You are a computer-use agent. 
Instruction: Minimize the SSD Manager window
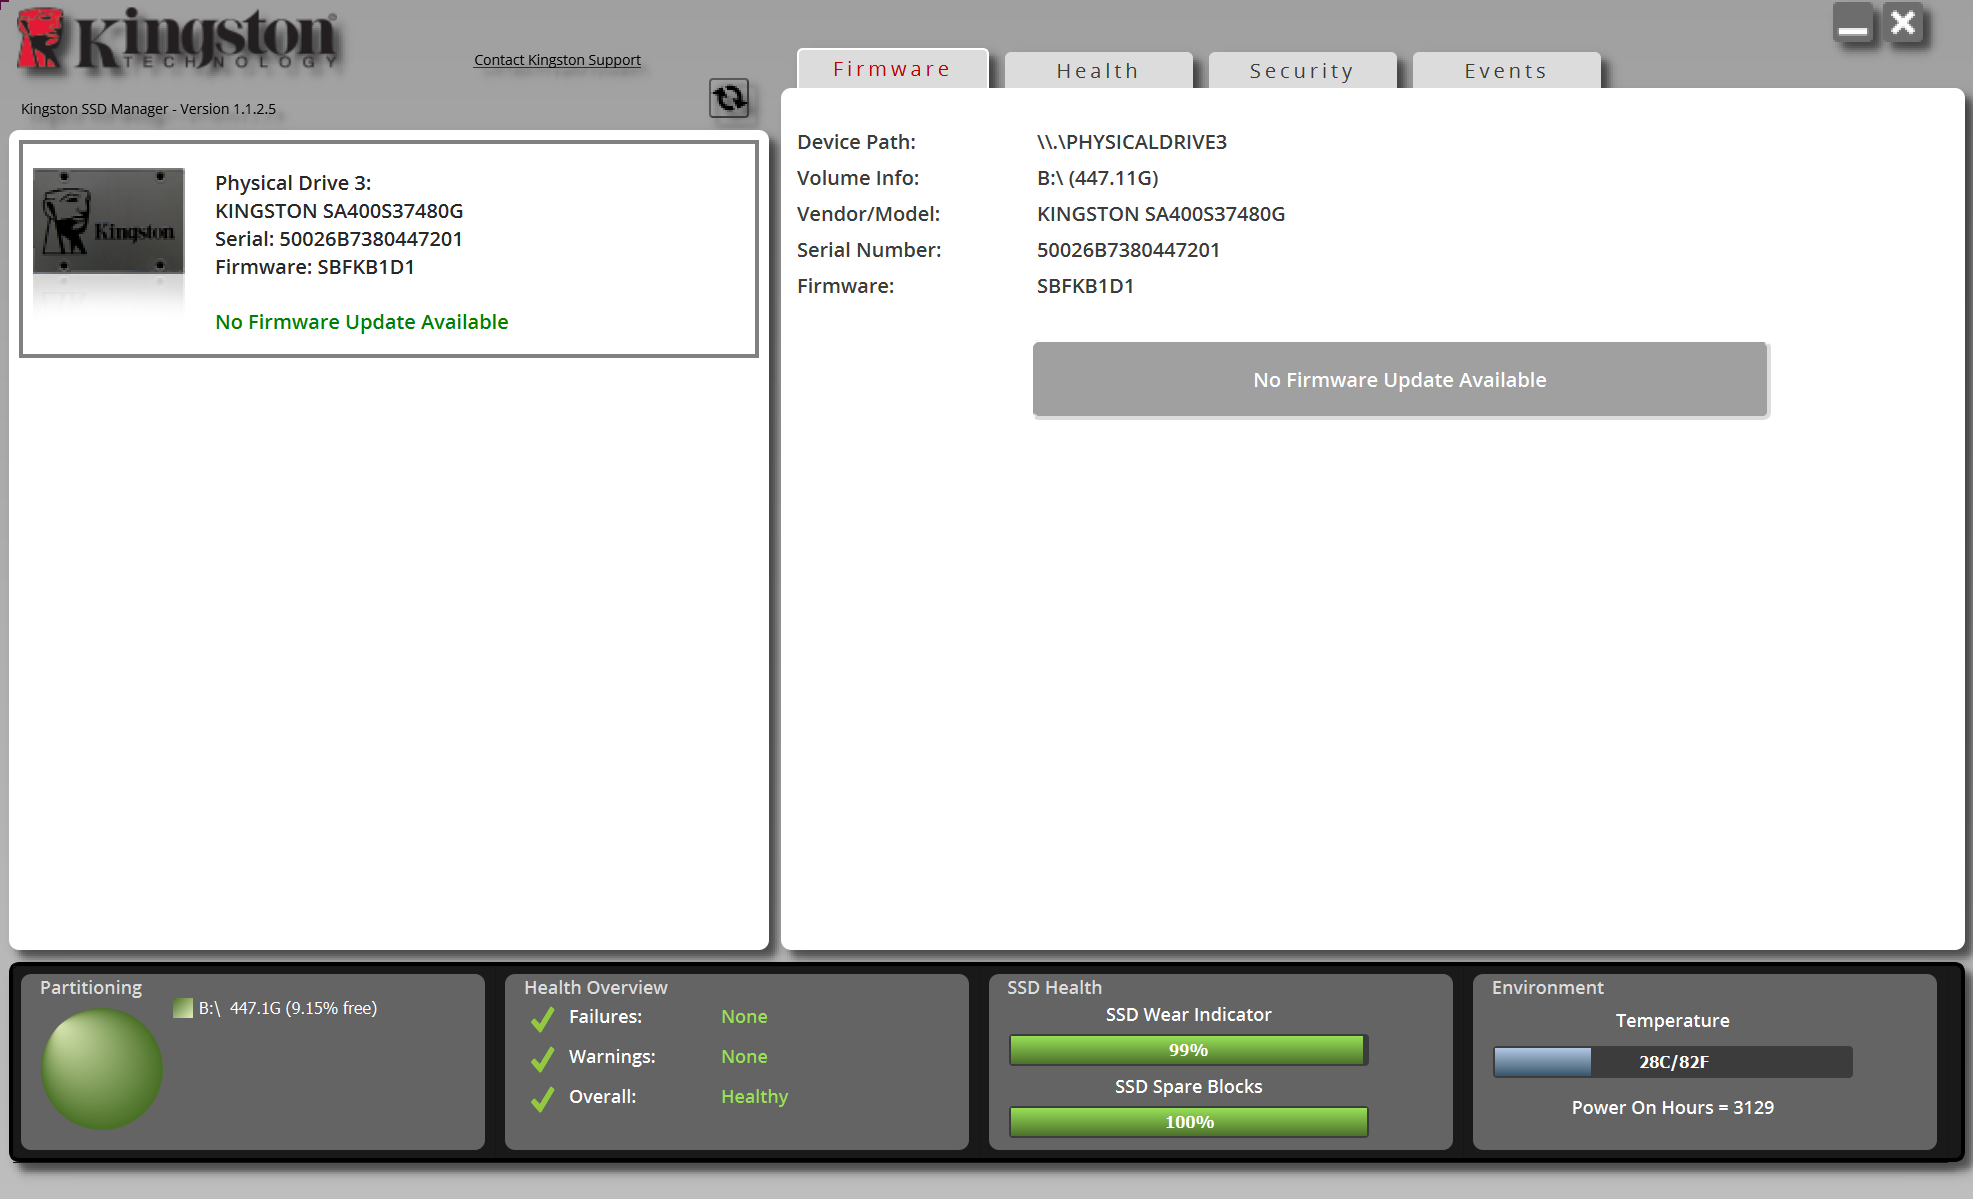click(1852, 23)
